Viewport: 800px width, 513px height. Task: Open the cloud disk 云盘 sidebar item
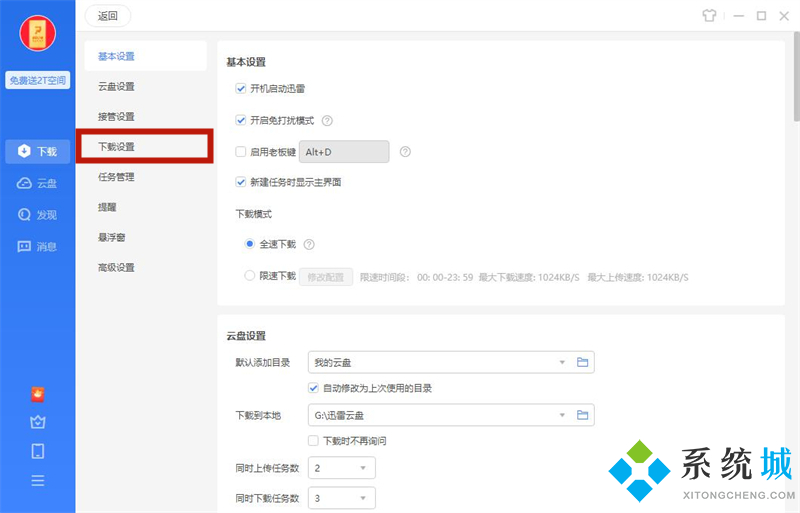pos(37,183)
